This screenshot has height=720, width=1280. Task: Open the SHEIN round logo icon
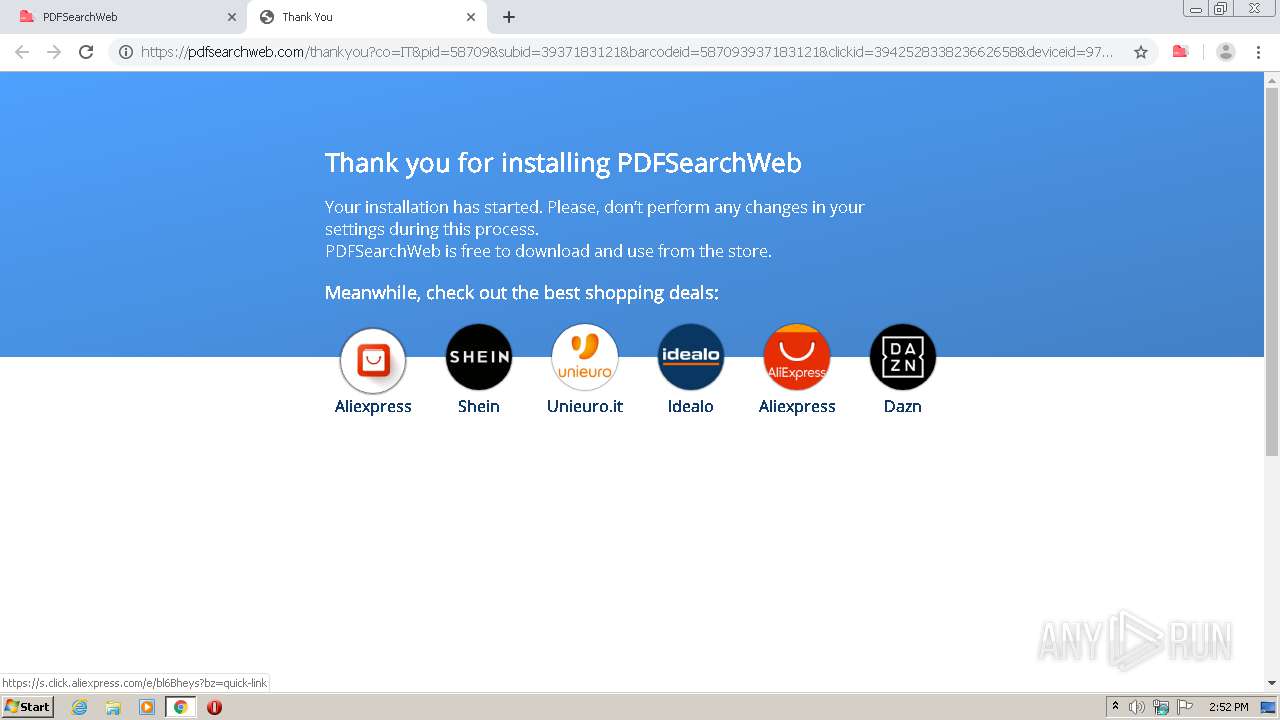[x=479, y=357]
